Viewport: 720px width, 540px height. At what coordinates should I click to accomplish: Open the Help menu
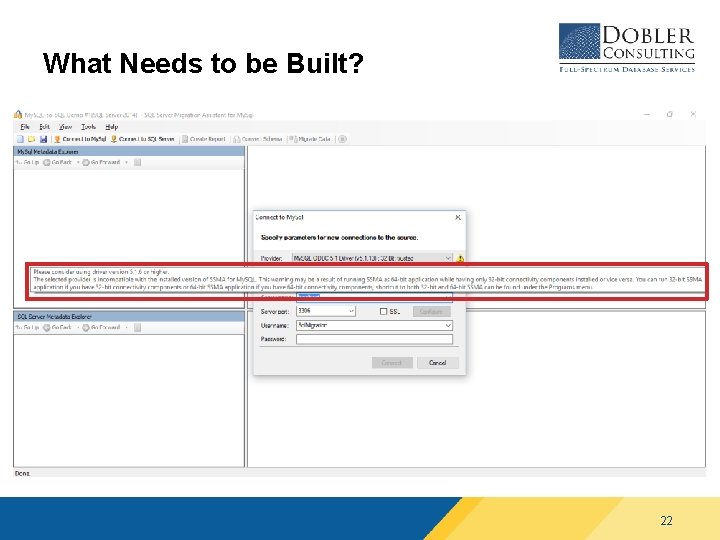[x=112, y=127]
